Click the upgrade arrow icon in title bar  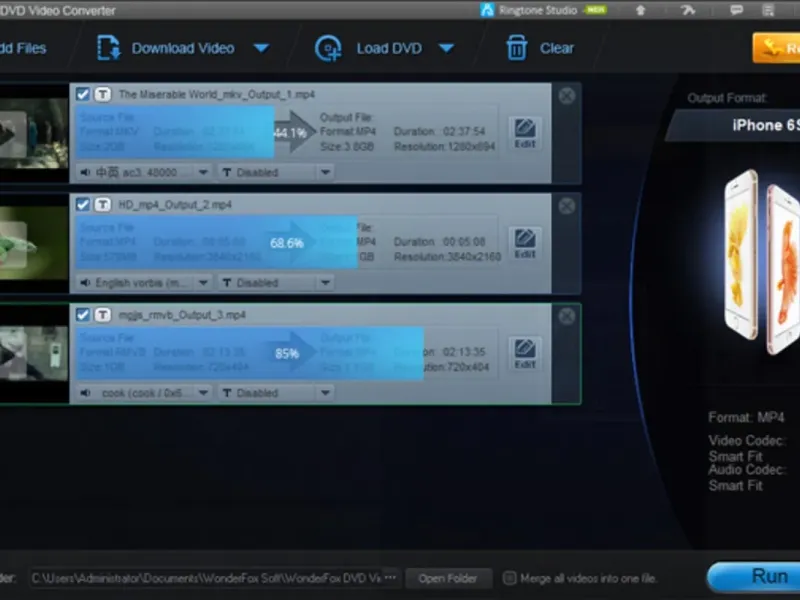point(641,10)
